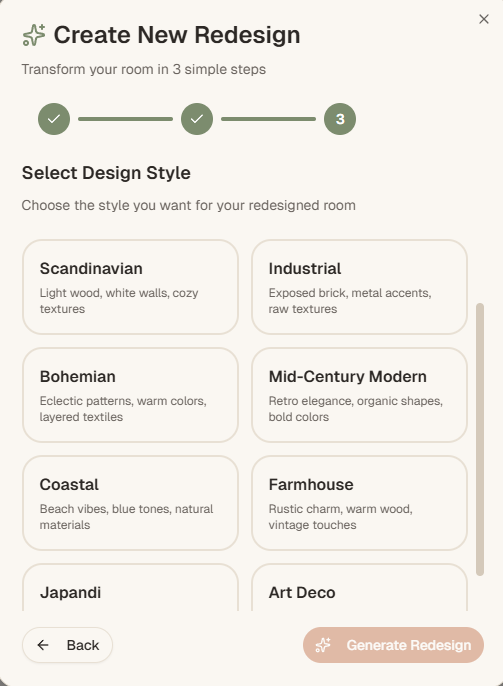503x686 pixels.
Task: Click the 'Select Design Style' heading
Action: pyautogui.click(x=106, y=173)
